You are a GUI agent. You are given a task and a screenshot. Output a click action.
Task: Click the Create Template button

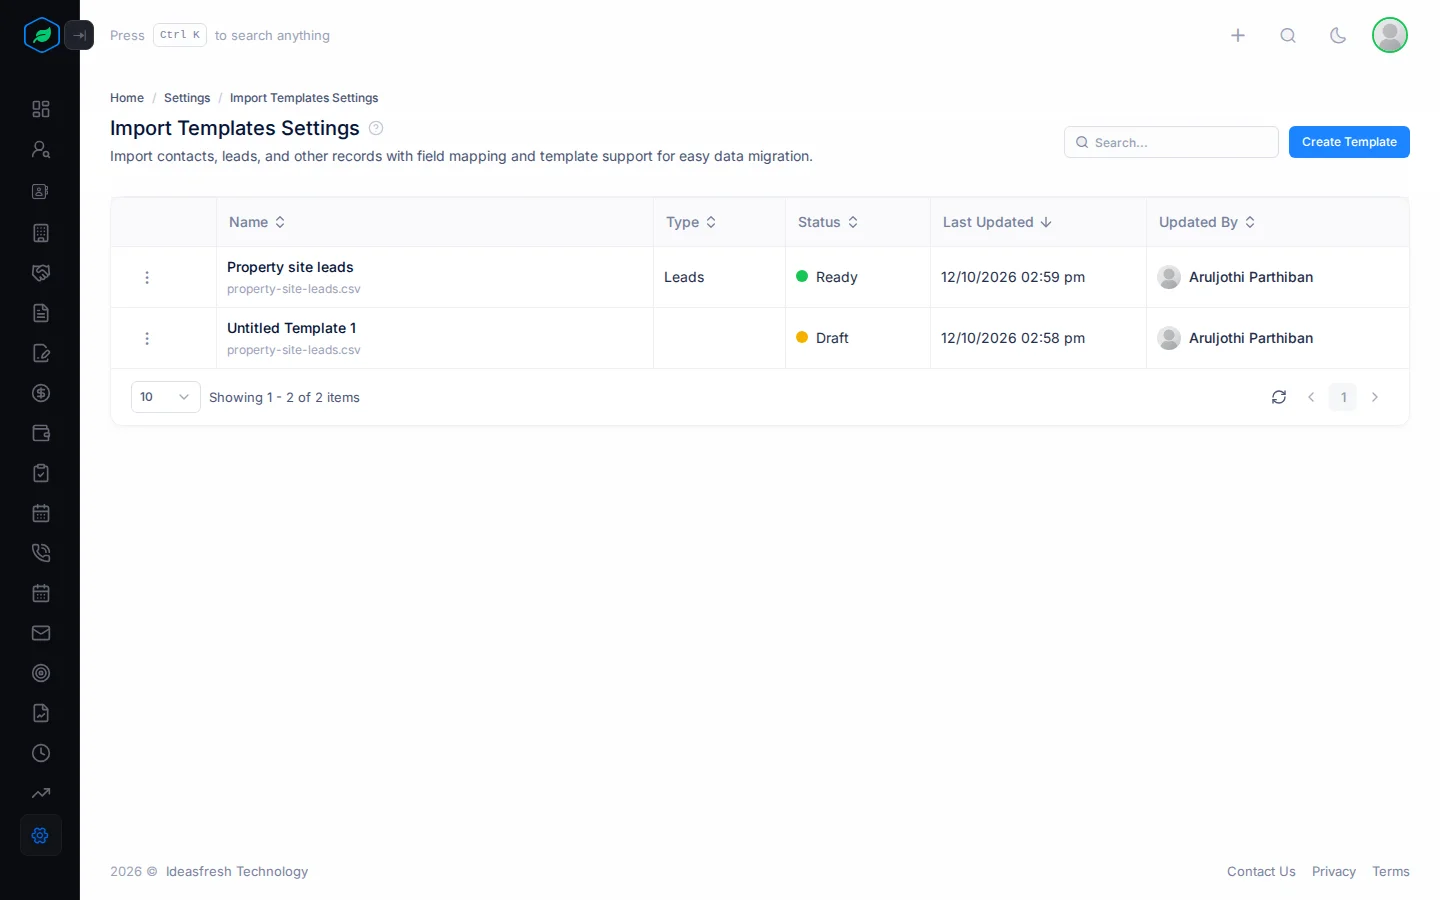point(1349,142)
